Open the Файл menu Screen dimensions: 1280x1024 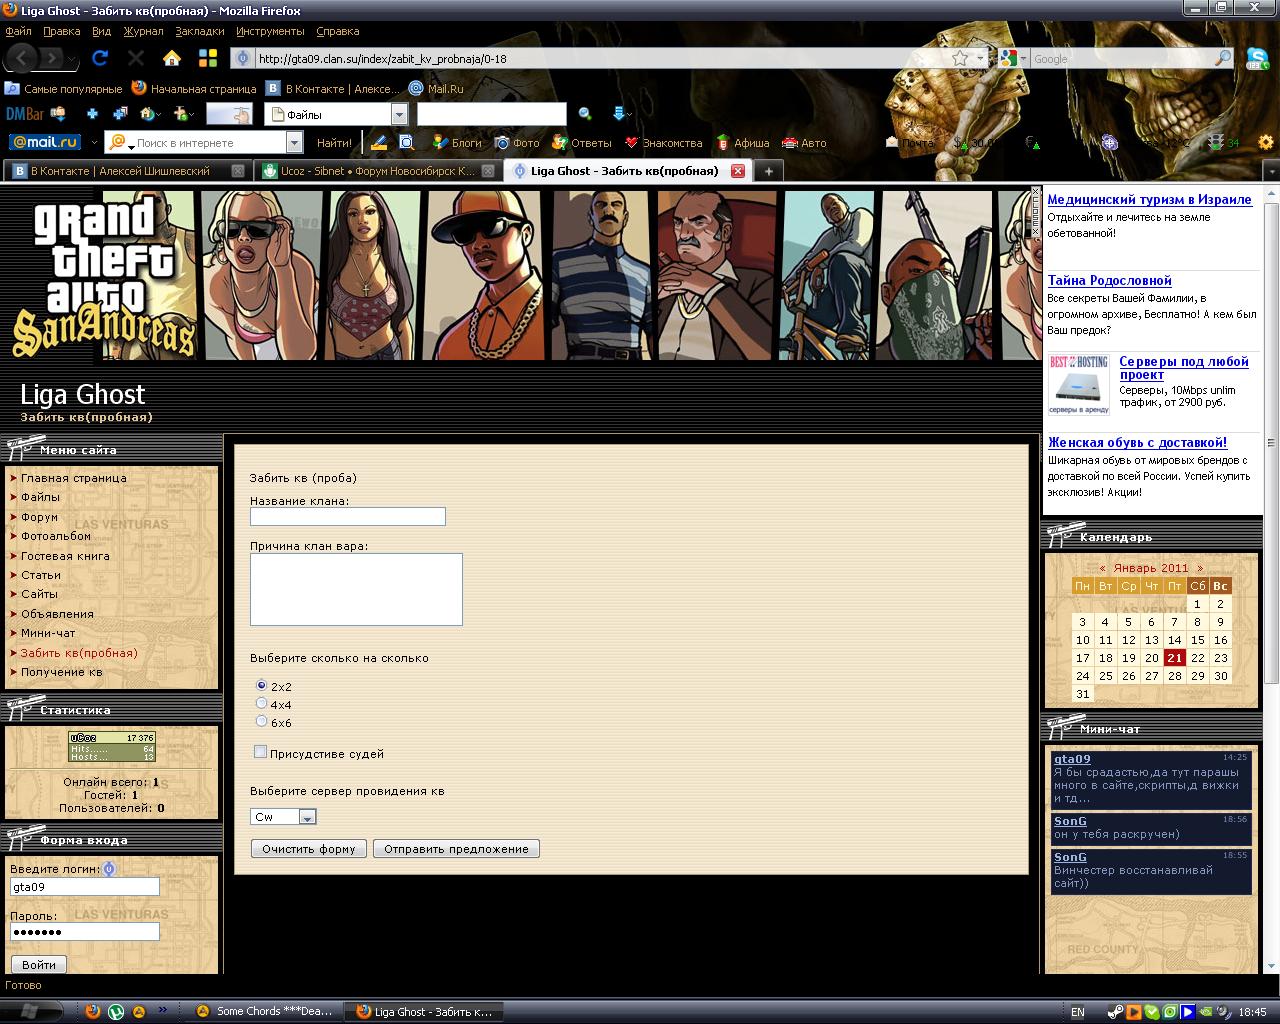(18, 31)
